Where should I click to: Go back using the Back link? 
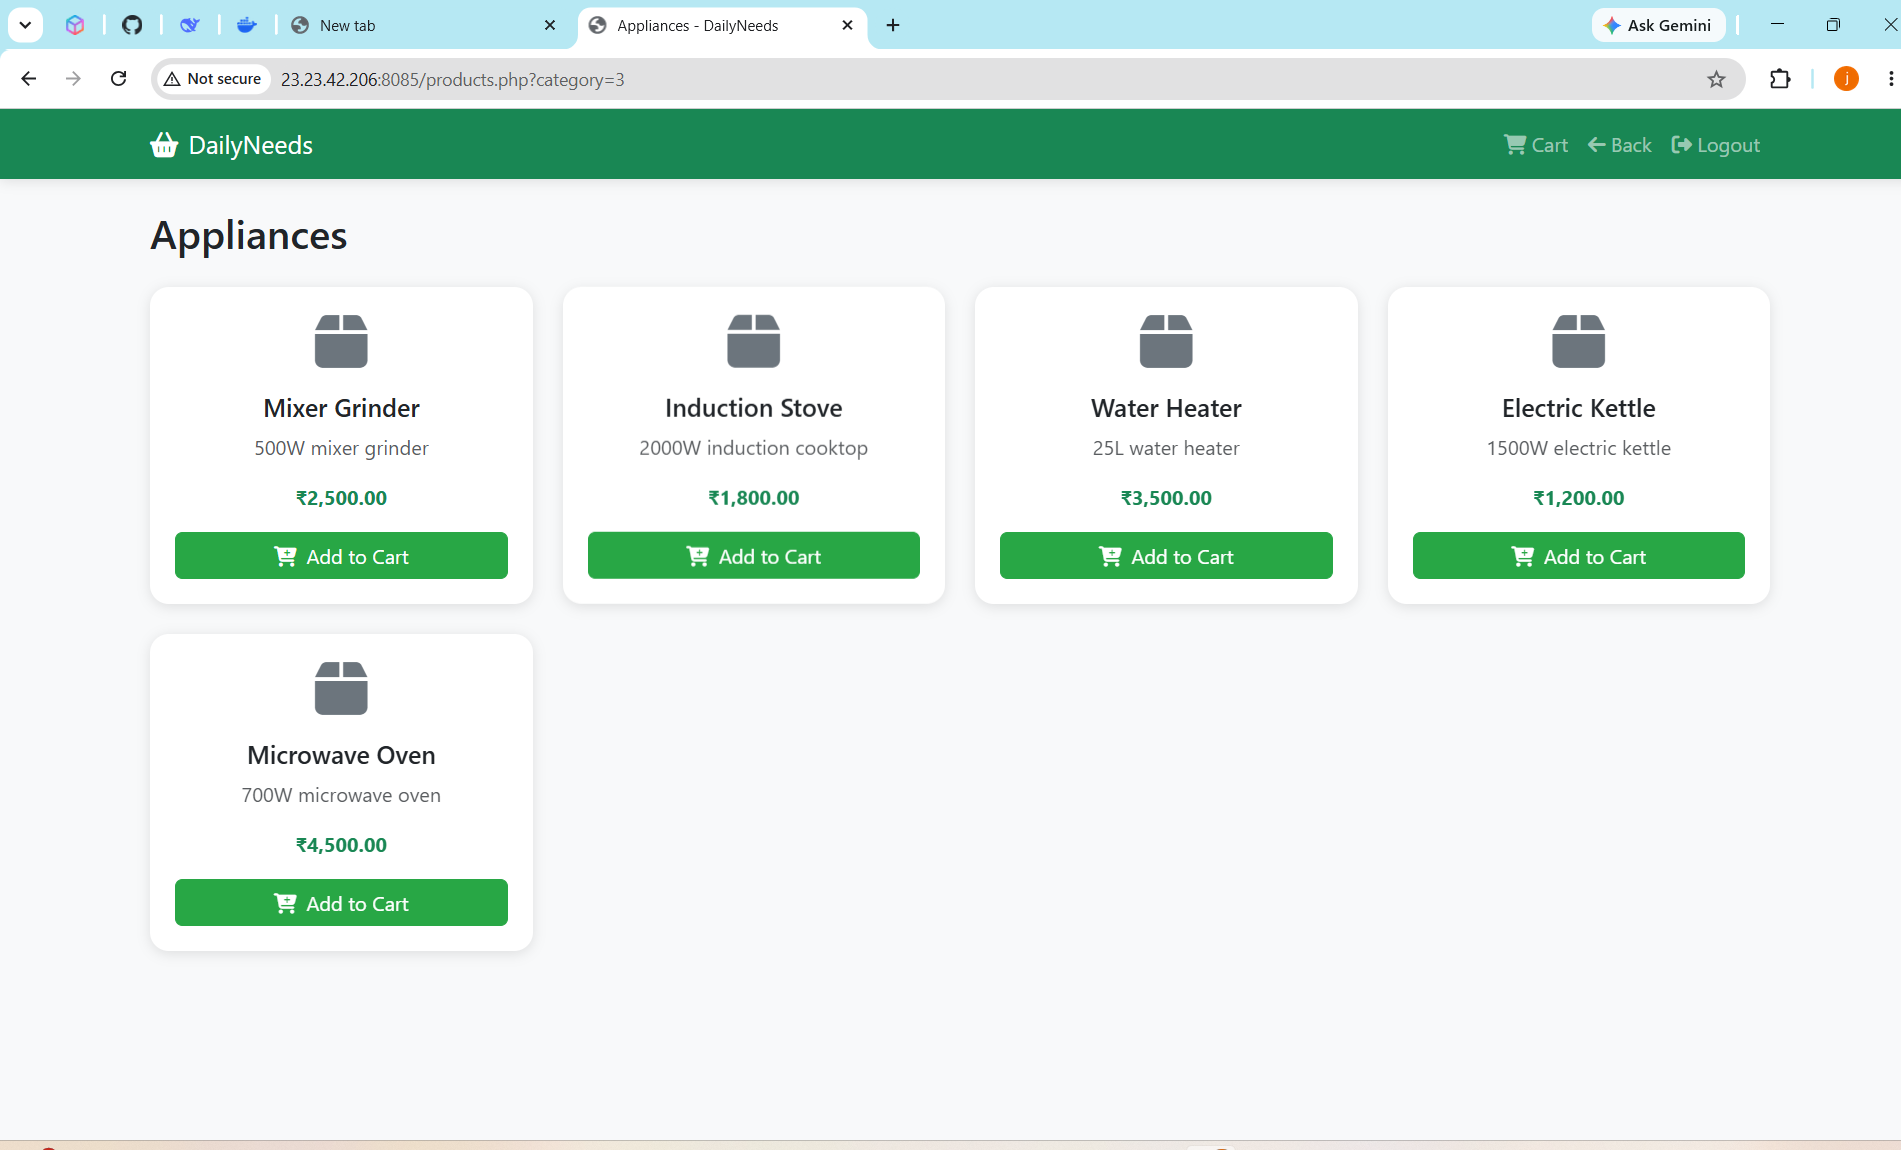[1619, 145]
